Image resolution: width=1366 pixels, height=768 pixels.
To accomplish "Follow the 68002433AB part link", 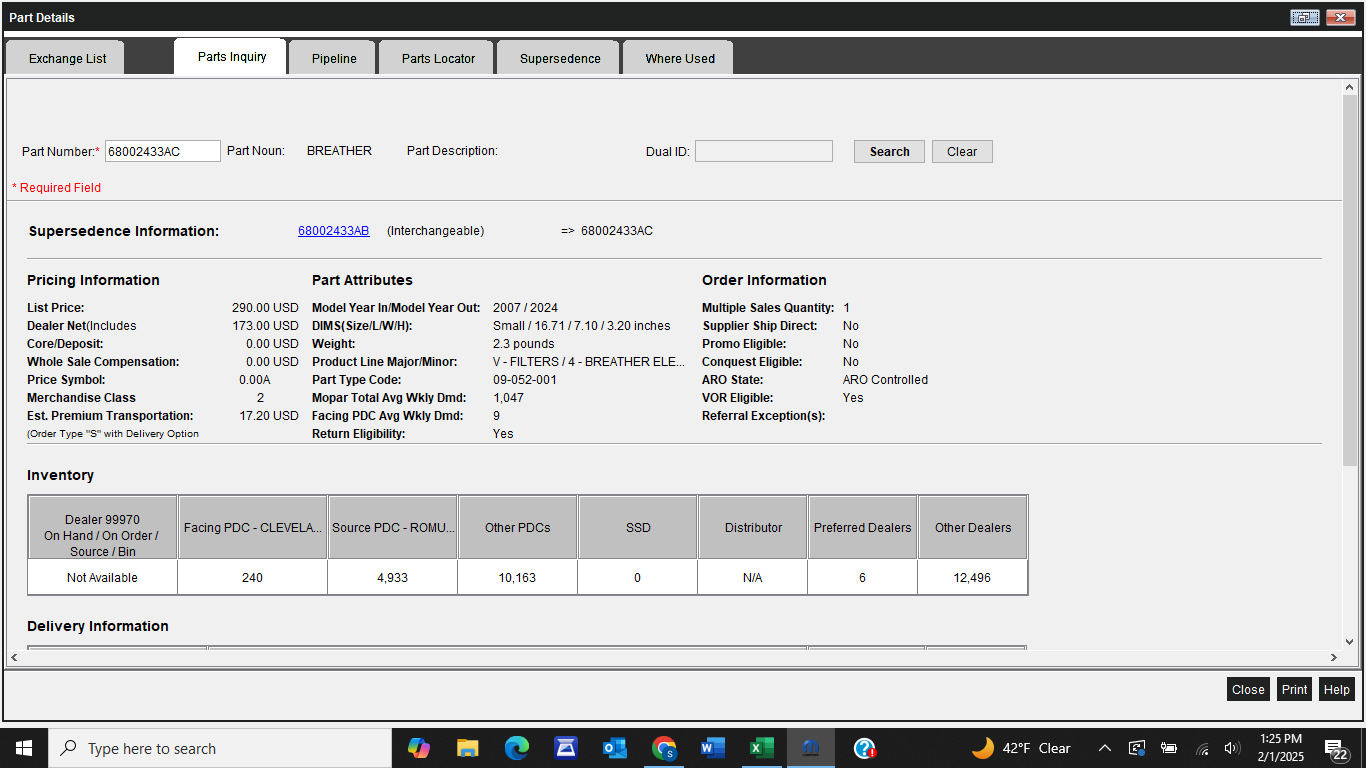I will tap(334, 231).
